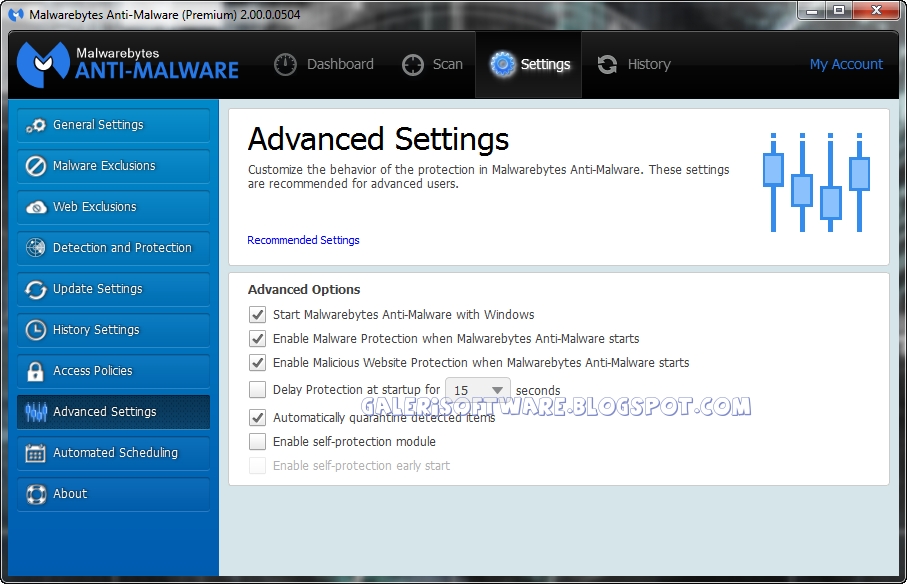The width and height of the screenshot is (907, 584).
Task: Open General Settings in the sidebar
Action: [x=113, y=125]
